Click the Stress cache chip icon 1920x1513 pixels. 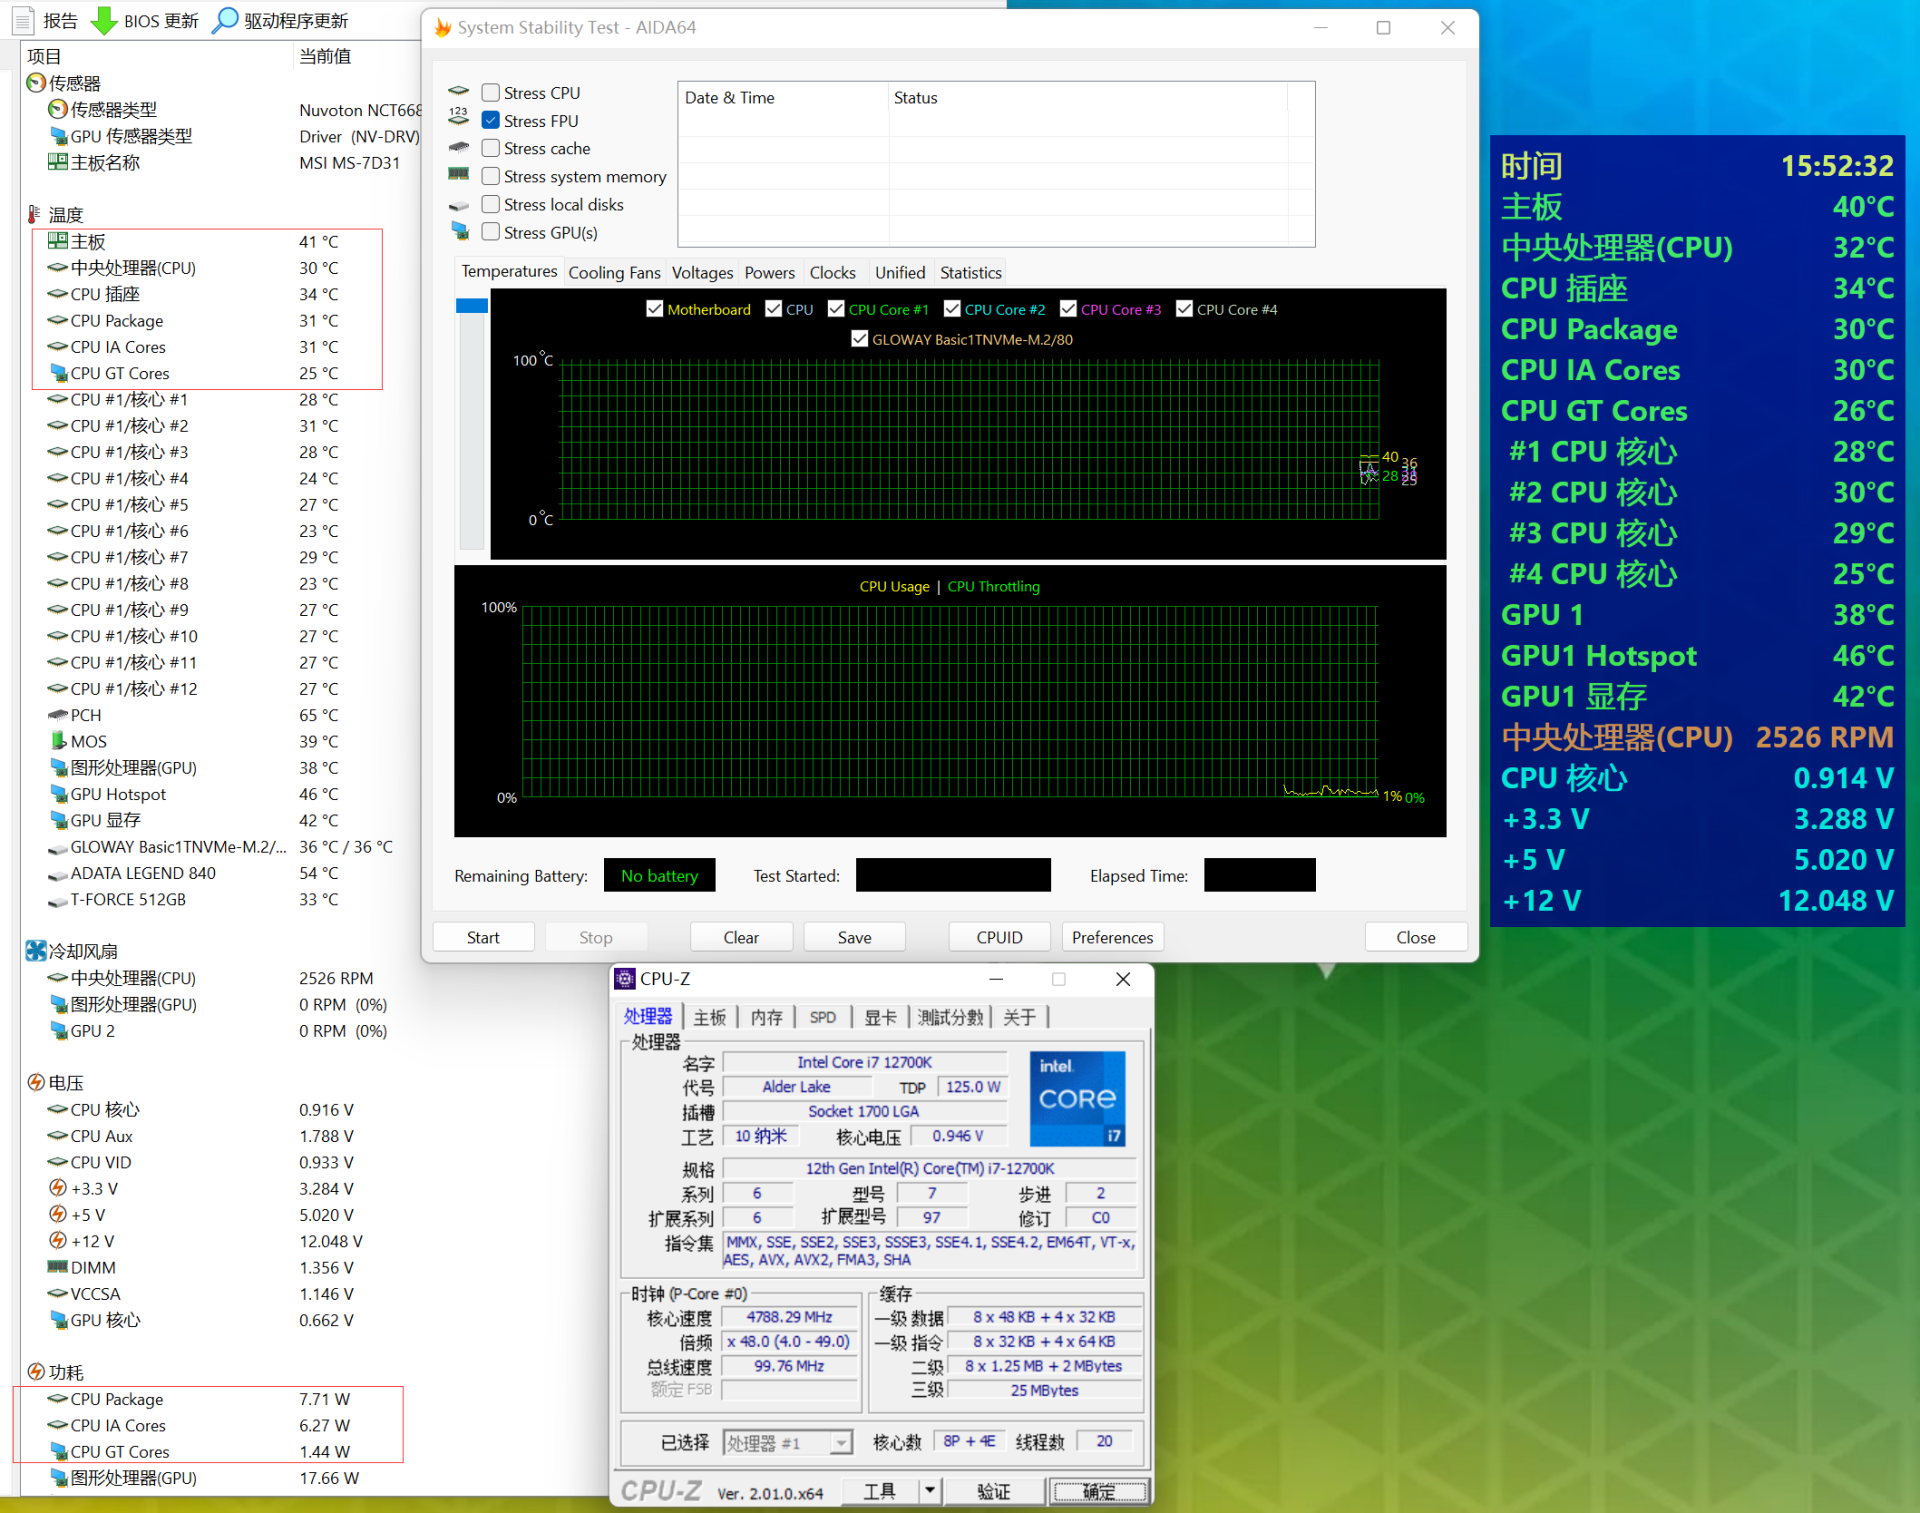(x=459, y=147)
